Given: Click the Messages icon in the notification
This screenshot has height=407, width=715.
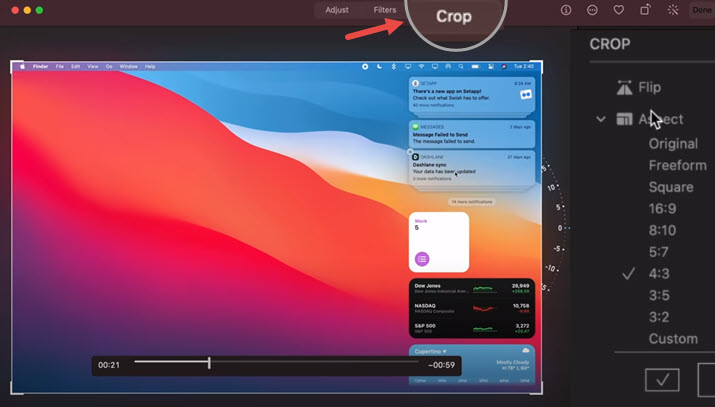Looking at the screenshot, I should click(x=415, y=127).
